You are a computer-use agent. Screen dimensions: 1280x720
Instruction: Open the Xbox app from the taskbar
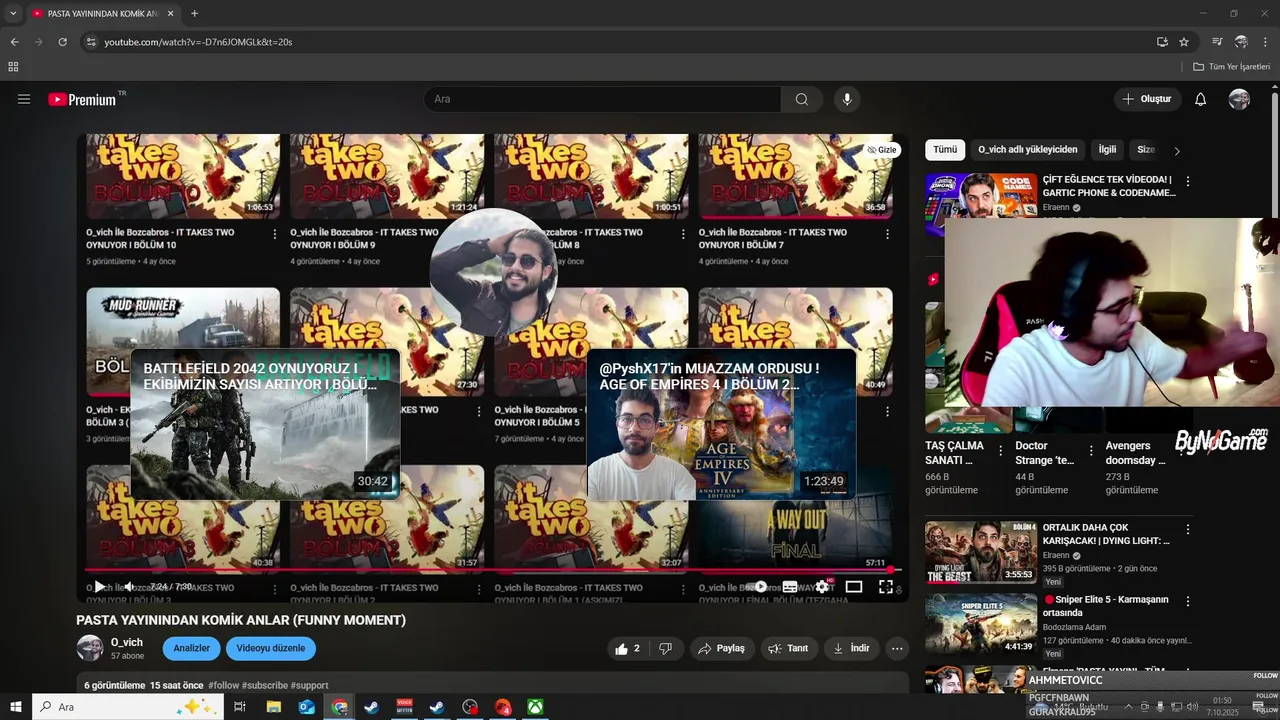(x=536, y=707)
